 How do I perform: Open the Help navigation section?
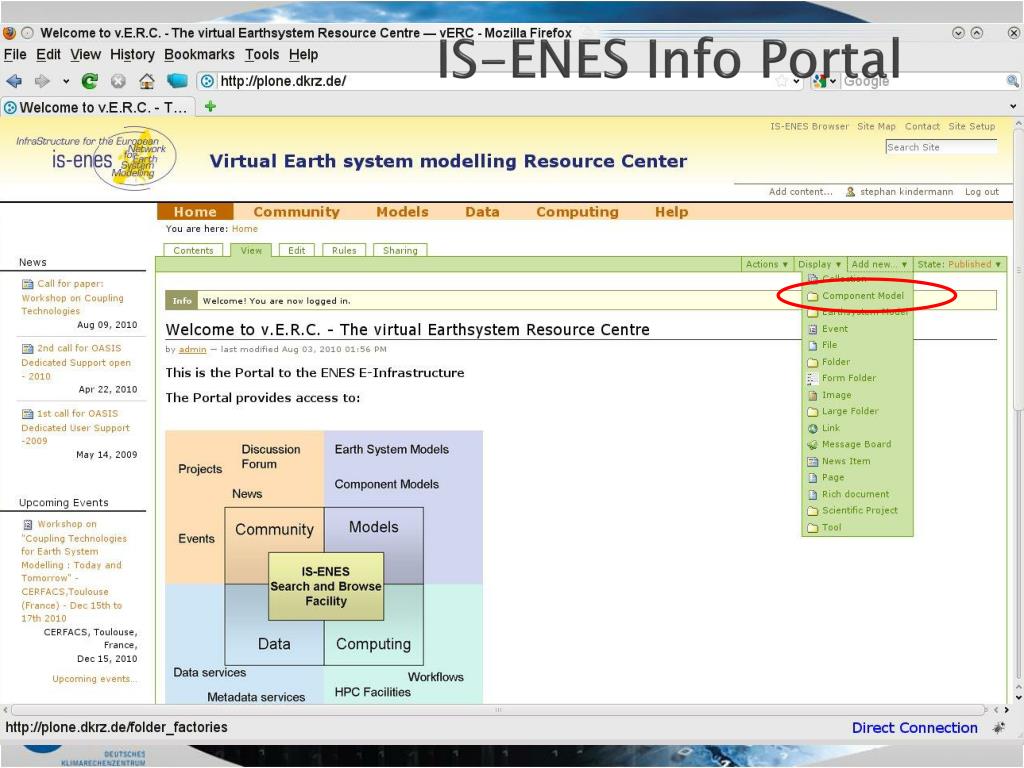click(671, 212)
